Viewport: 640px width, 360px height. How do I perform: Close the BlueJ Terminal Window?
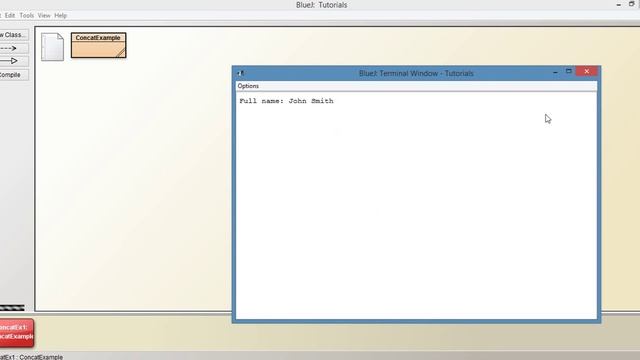pyautogui.click(x=587, y=71)
